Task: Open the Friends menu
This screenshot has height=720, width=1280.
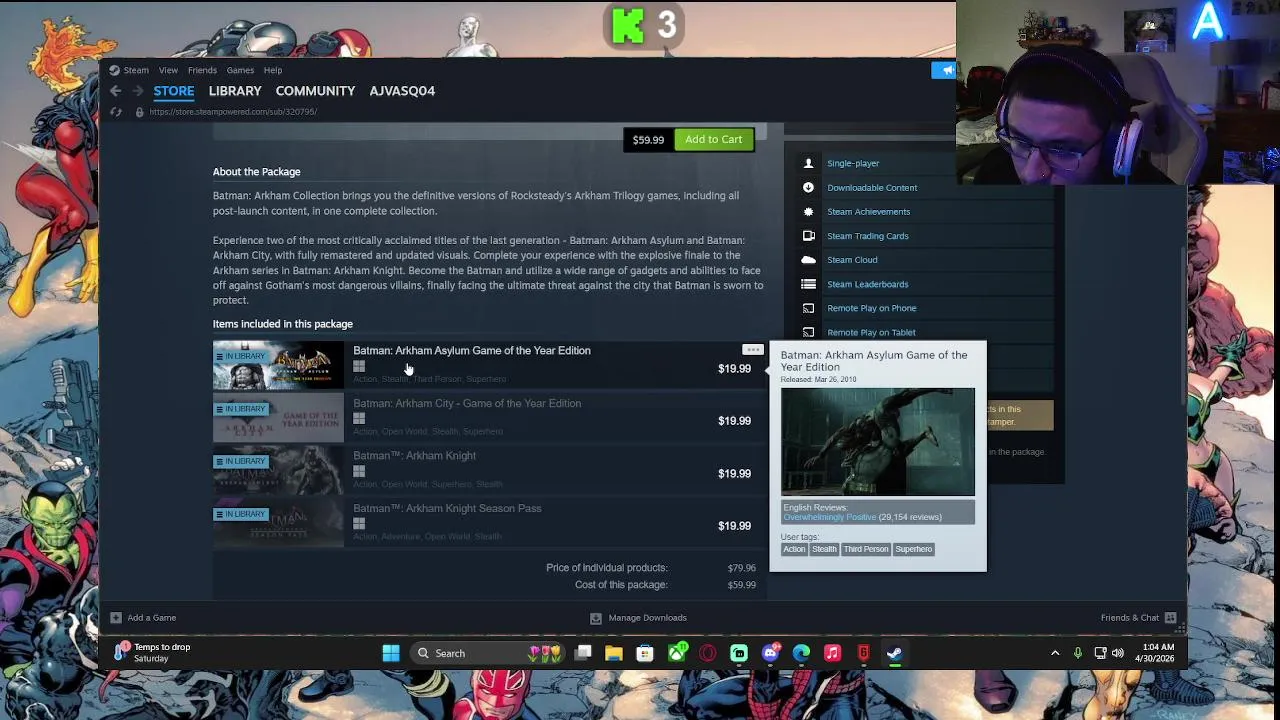Action: (x=202, y=70)
